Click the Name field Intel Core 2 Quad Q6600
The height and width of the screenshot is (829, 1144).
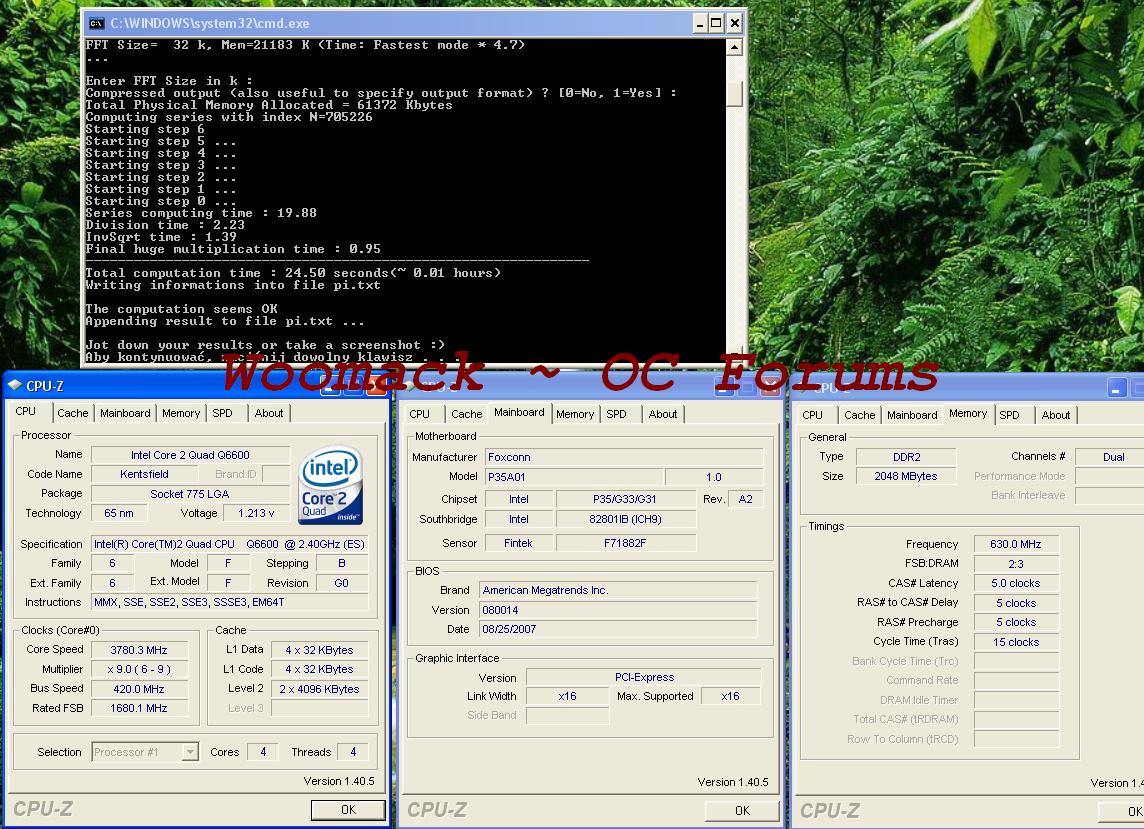coord(190,455)
